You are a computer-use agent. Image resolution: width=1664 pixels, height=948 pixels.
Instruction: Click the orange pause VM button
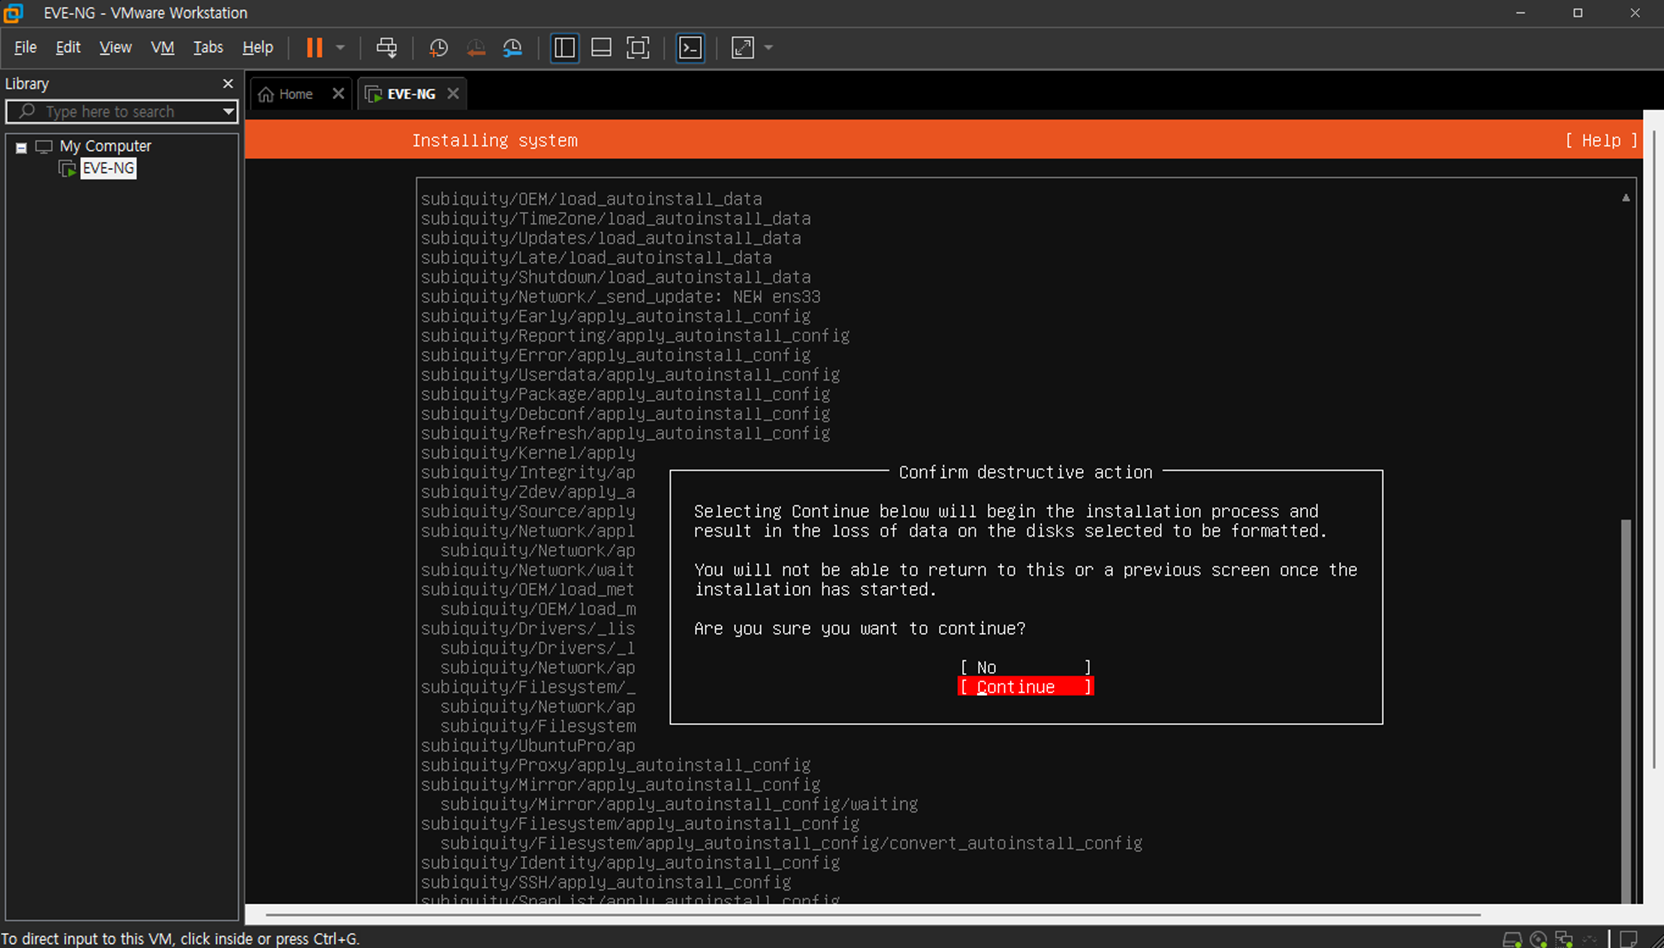[314, 47]
